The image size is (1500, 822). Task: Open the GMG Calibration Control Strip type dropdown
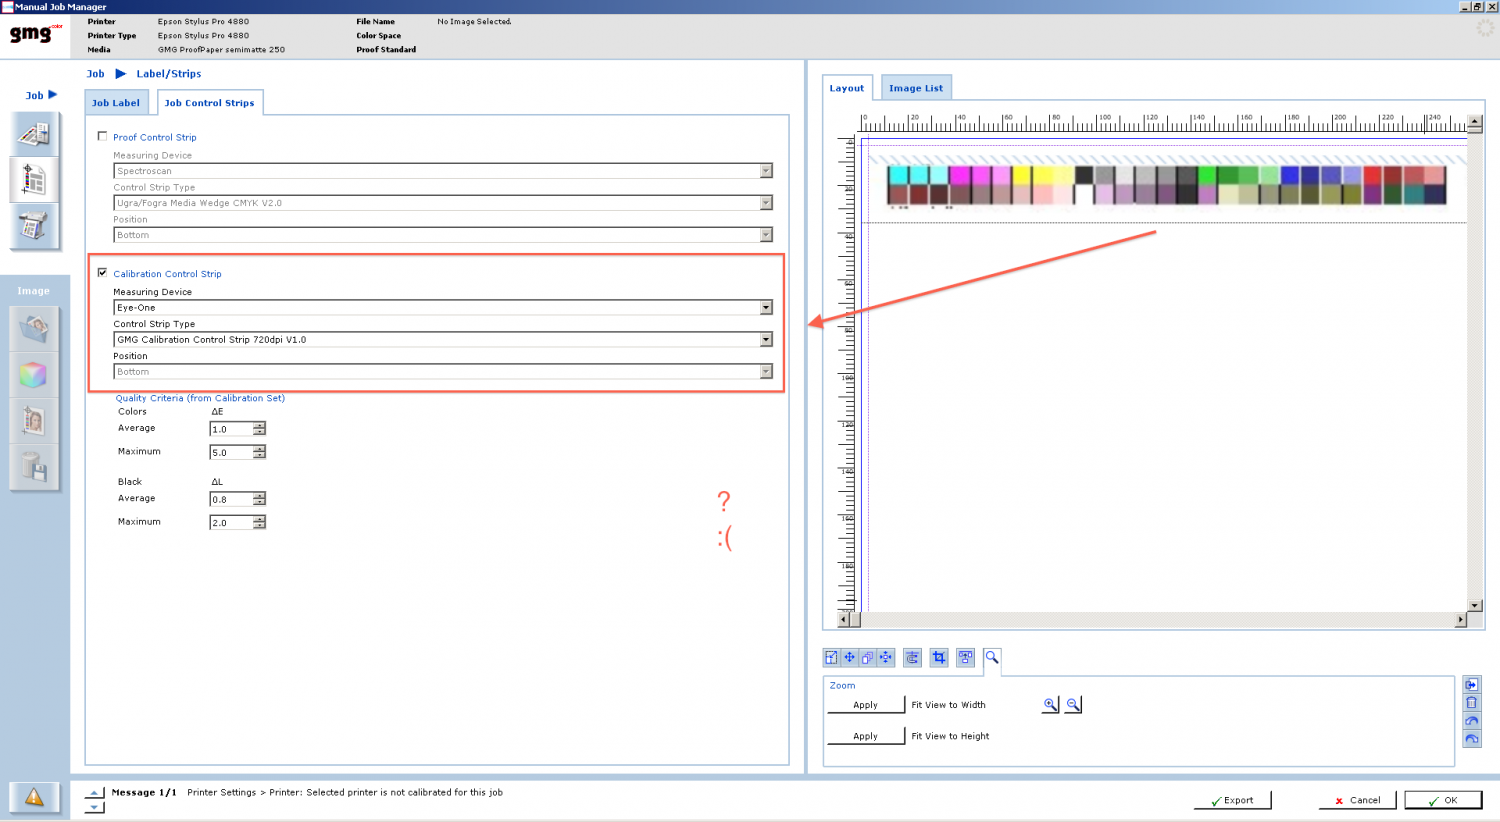point(766,340)
